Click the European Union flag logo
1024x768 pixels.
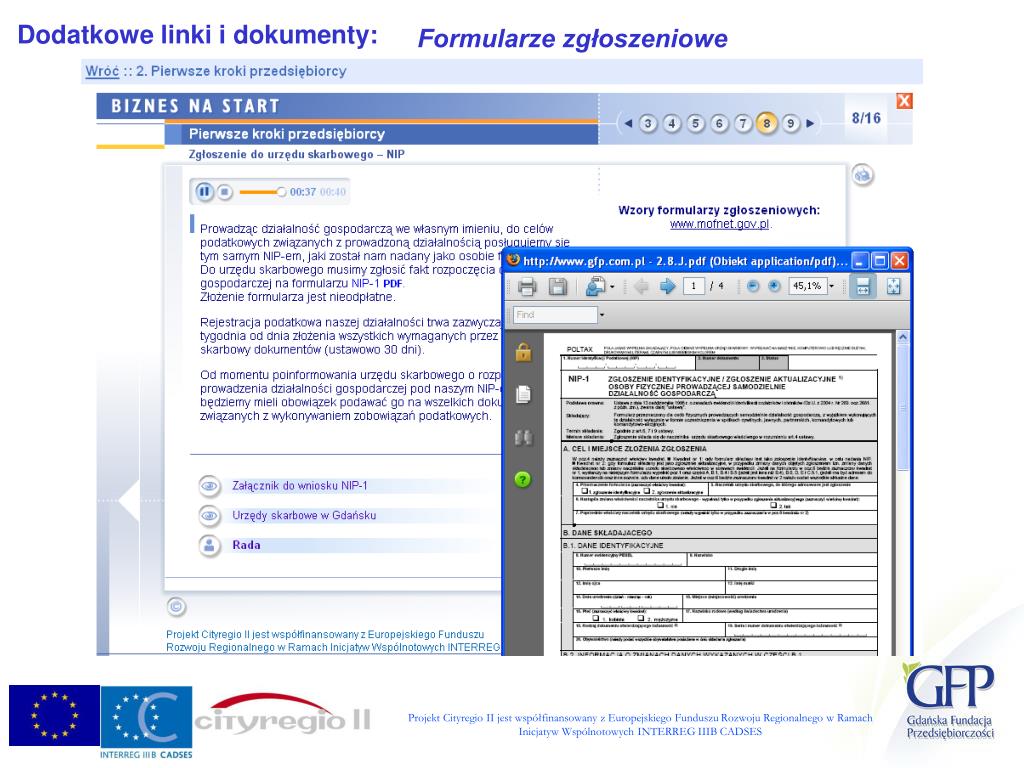54,715
